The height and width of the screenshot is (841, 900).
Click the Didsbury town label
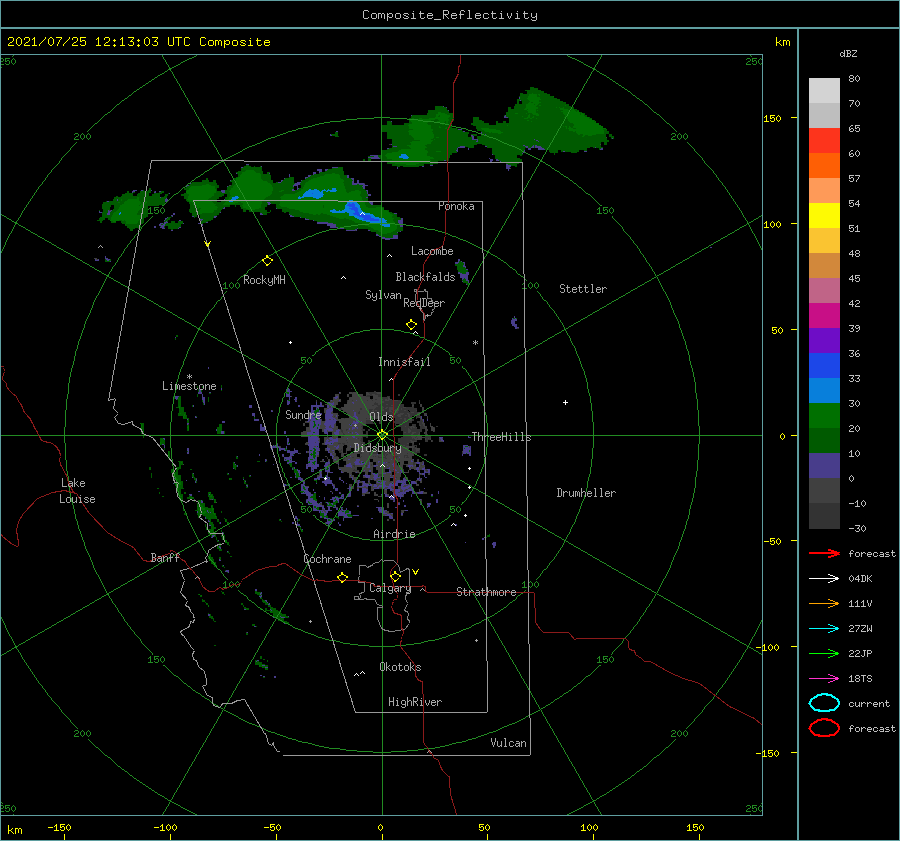[377, 448]
